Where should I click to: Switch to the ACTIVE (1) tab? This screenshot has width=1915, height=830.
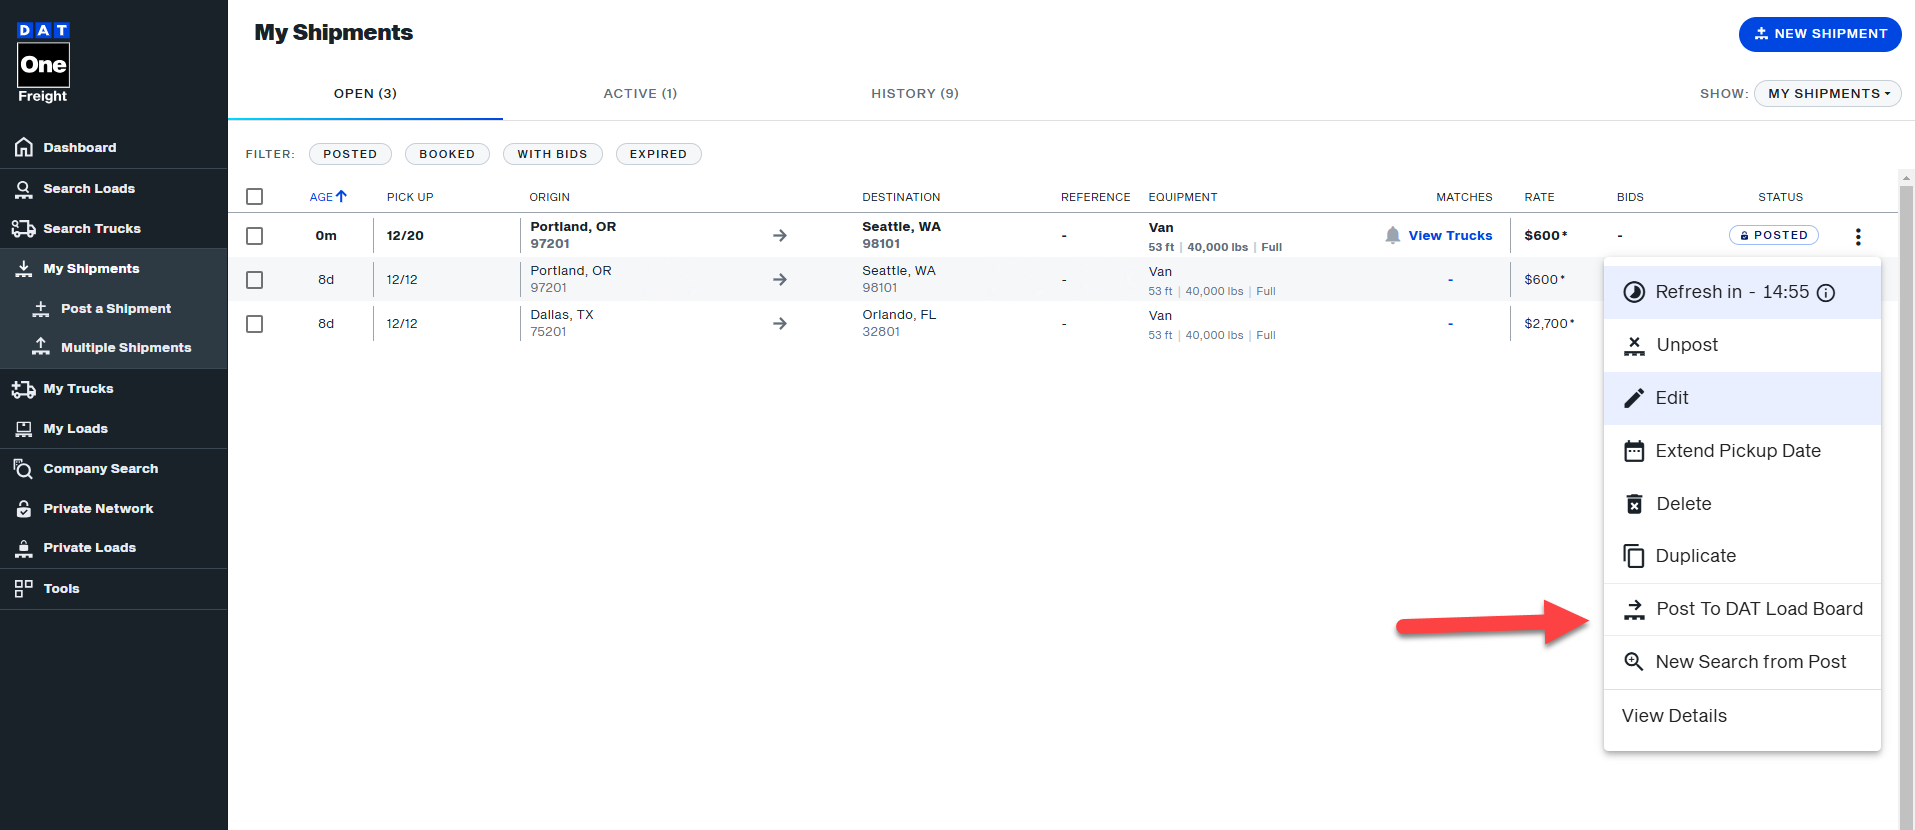(x=640, y=94)
